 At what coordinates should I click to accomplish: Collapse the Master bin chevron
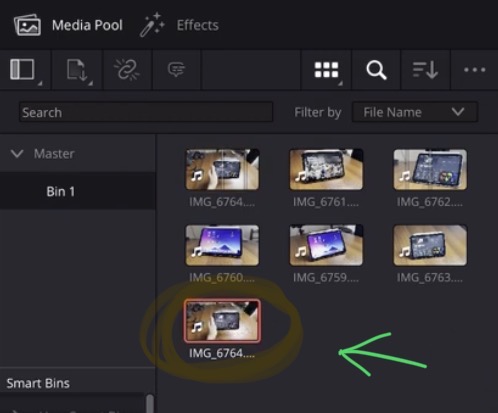(17, 154)
